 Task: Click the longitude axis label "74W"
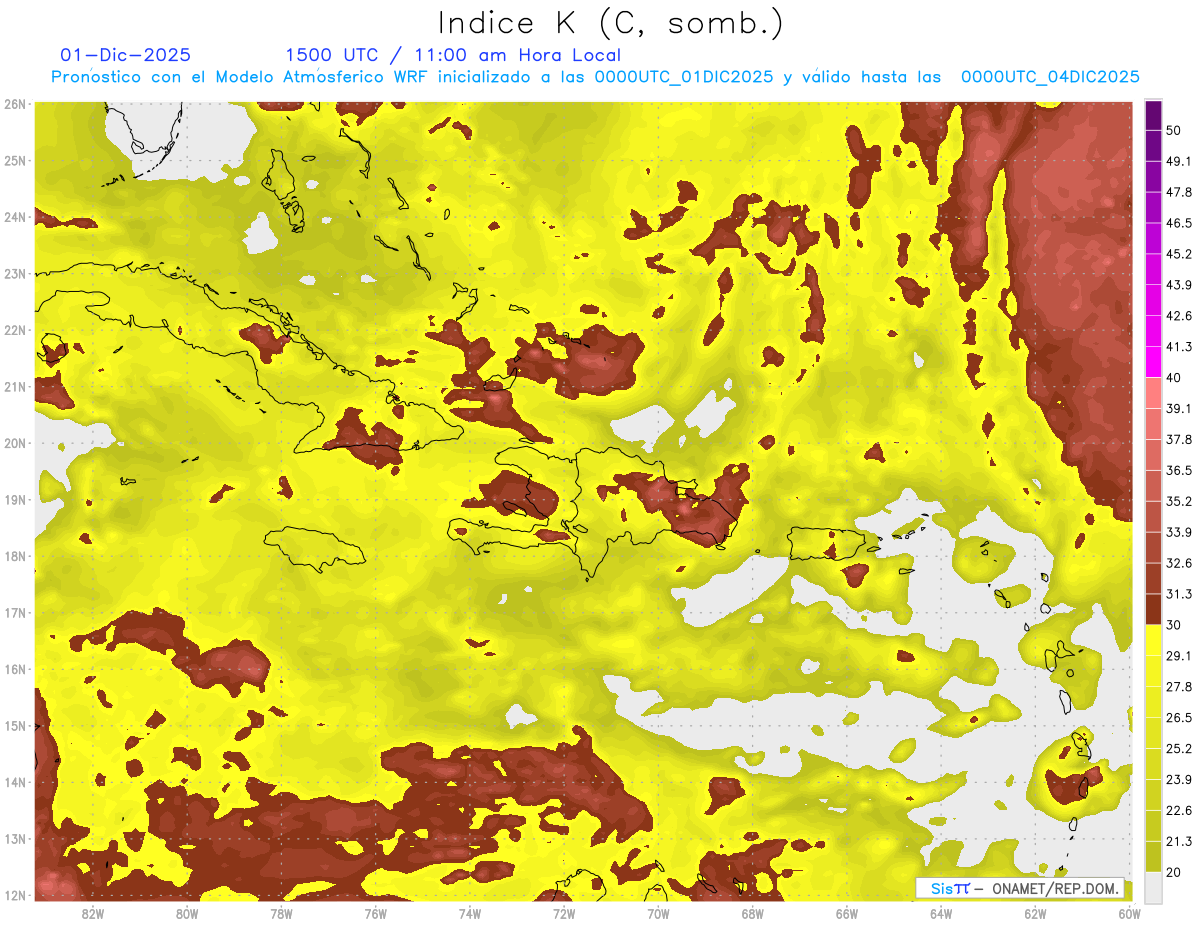(x=470, y=913)
